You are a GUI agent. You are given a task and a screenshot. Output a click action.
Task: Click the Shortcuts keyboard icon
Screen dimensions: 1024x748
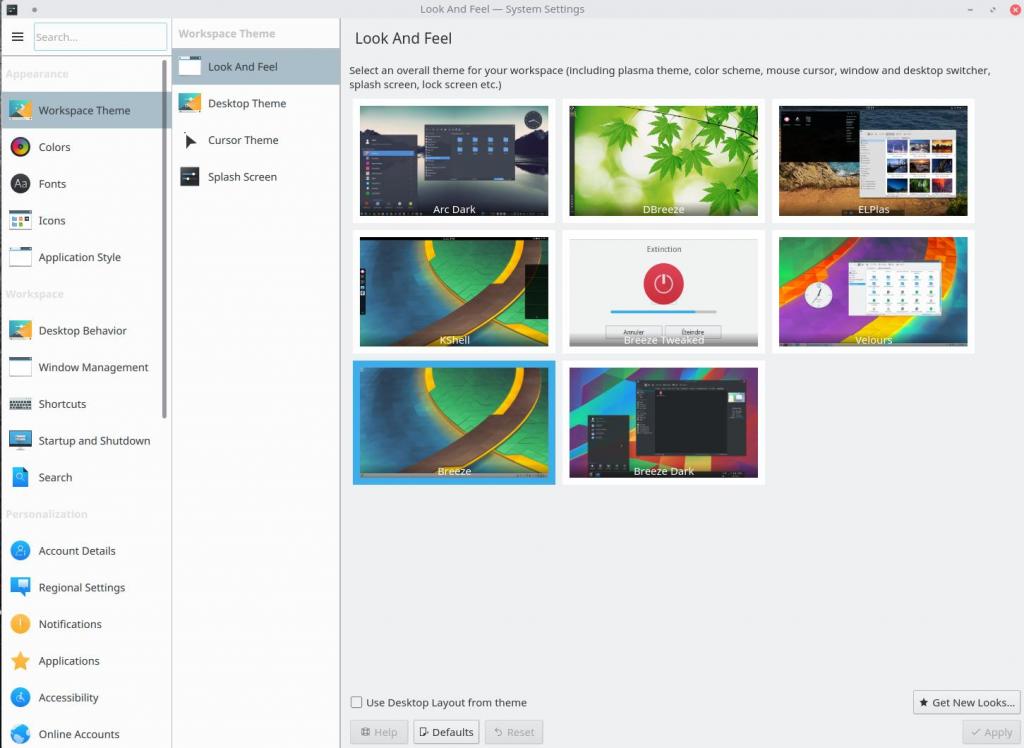coord(20,404)
